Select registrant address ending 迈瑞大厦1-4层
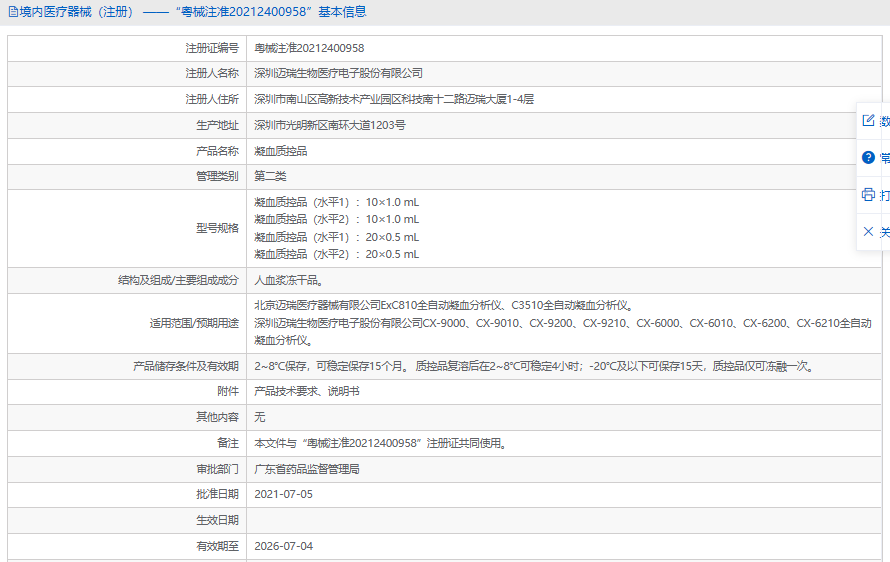890x562 pixels. click(x=394, y=99)
